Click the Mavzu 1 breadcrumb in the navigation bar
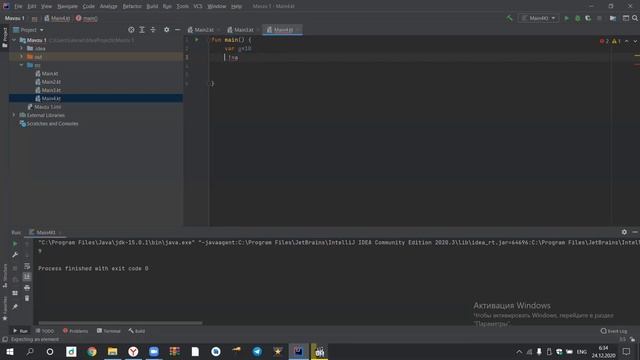The width and height of the screenshot is (640, 360). tap(15, 18)
